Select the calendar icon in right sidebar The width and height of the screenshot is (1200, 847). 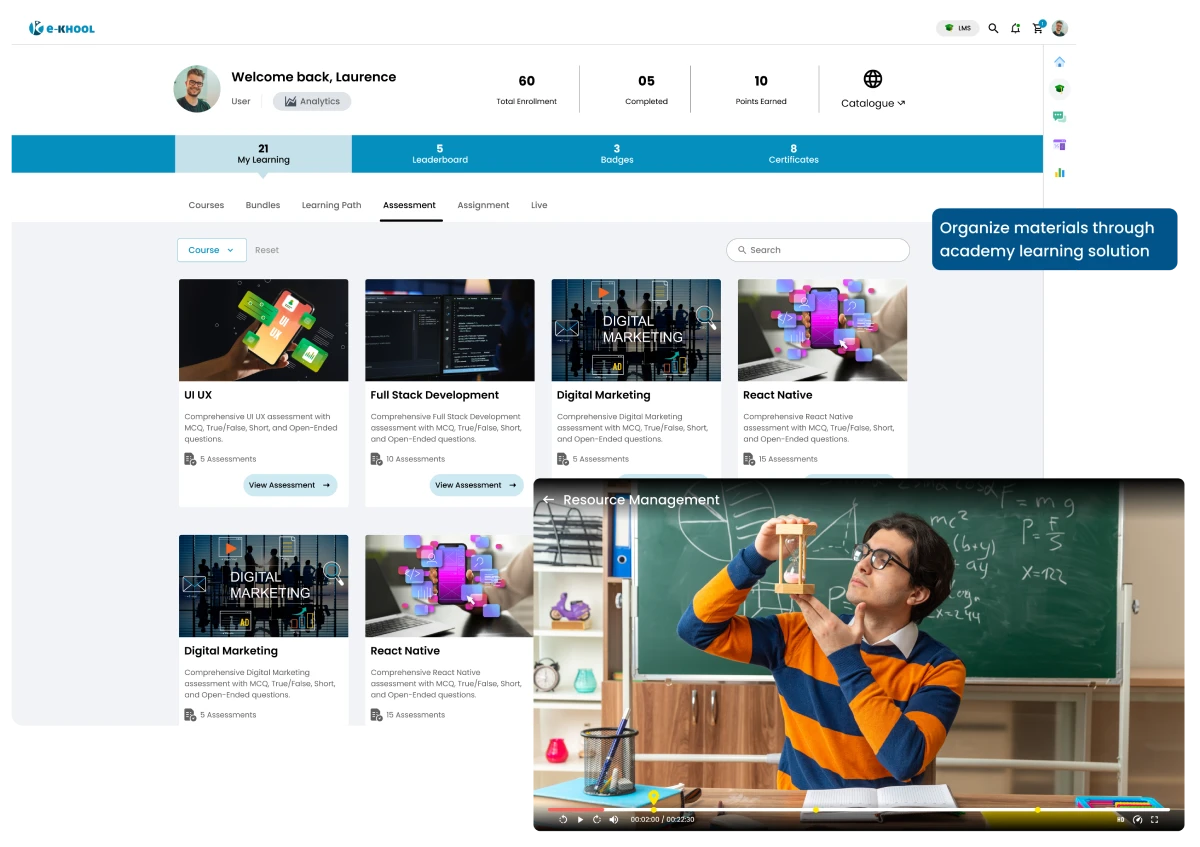point(1060,144)
